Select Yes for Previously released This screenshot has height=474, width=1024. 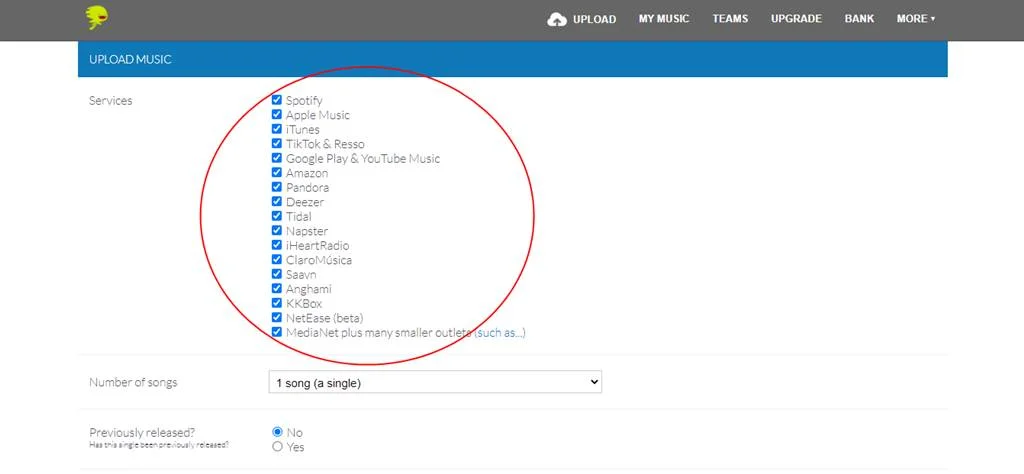[x=278, y=447]
